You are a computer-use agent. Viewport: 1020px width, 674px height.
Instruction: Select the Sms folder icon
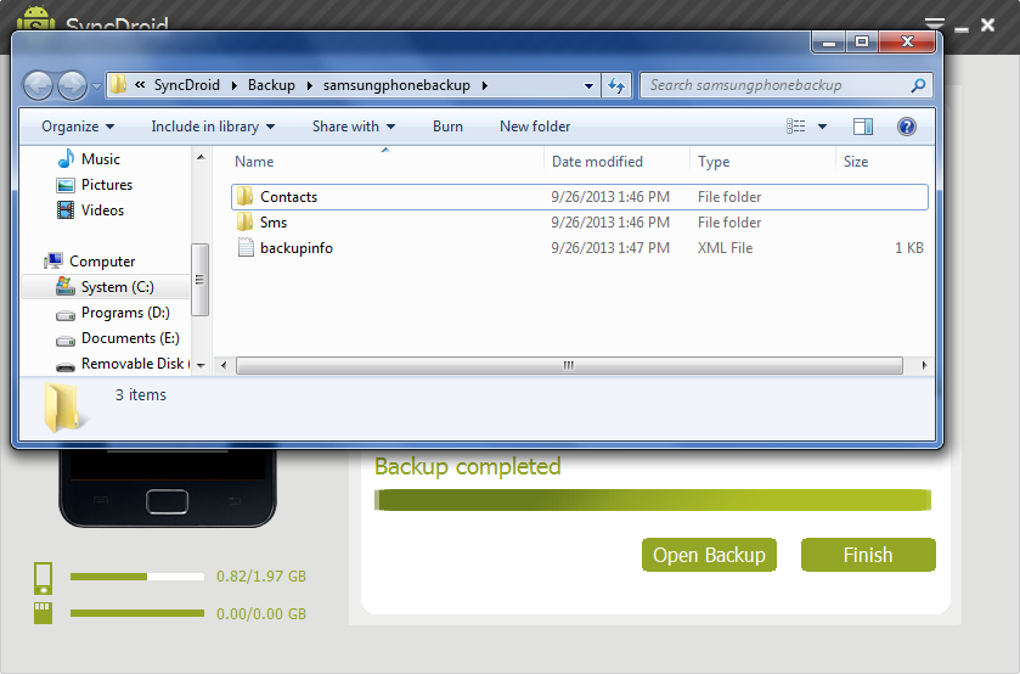pos(245,222)
